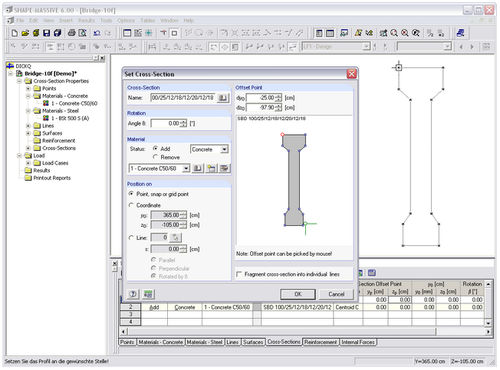Click Cancel in Set Cross-Section dialog
The width and height of the screenshot is (500, 370).
click(336, 294)
